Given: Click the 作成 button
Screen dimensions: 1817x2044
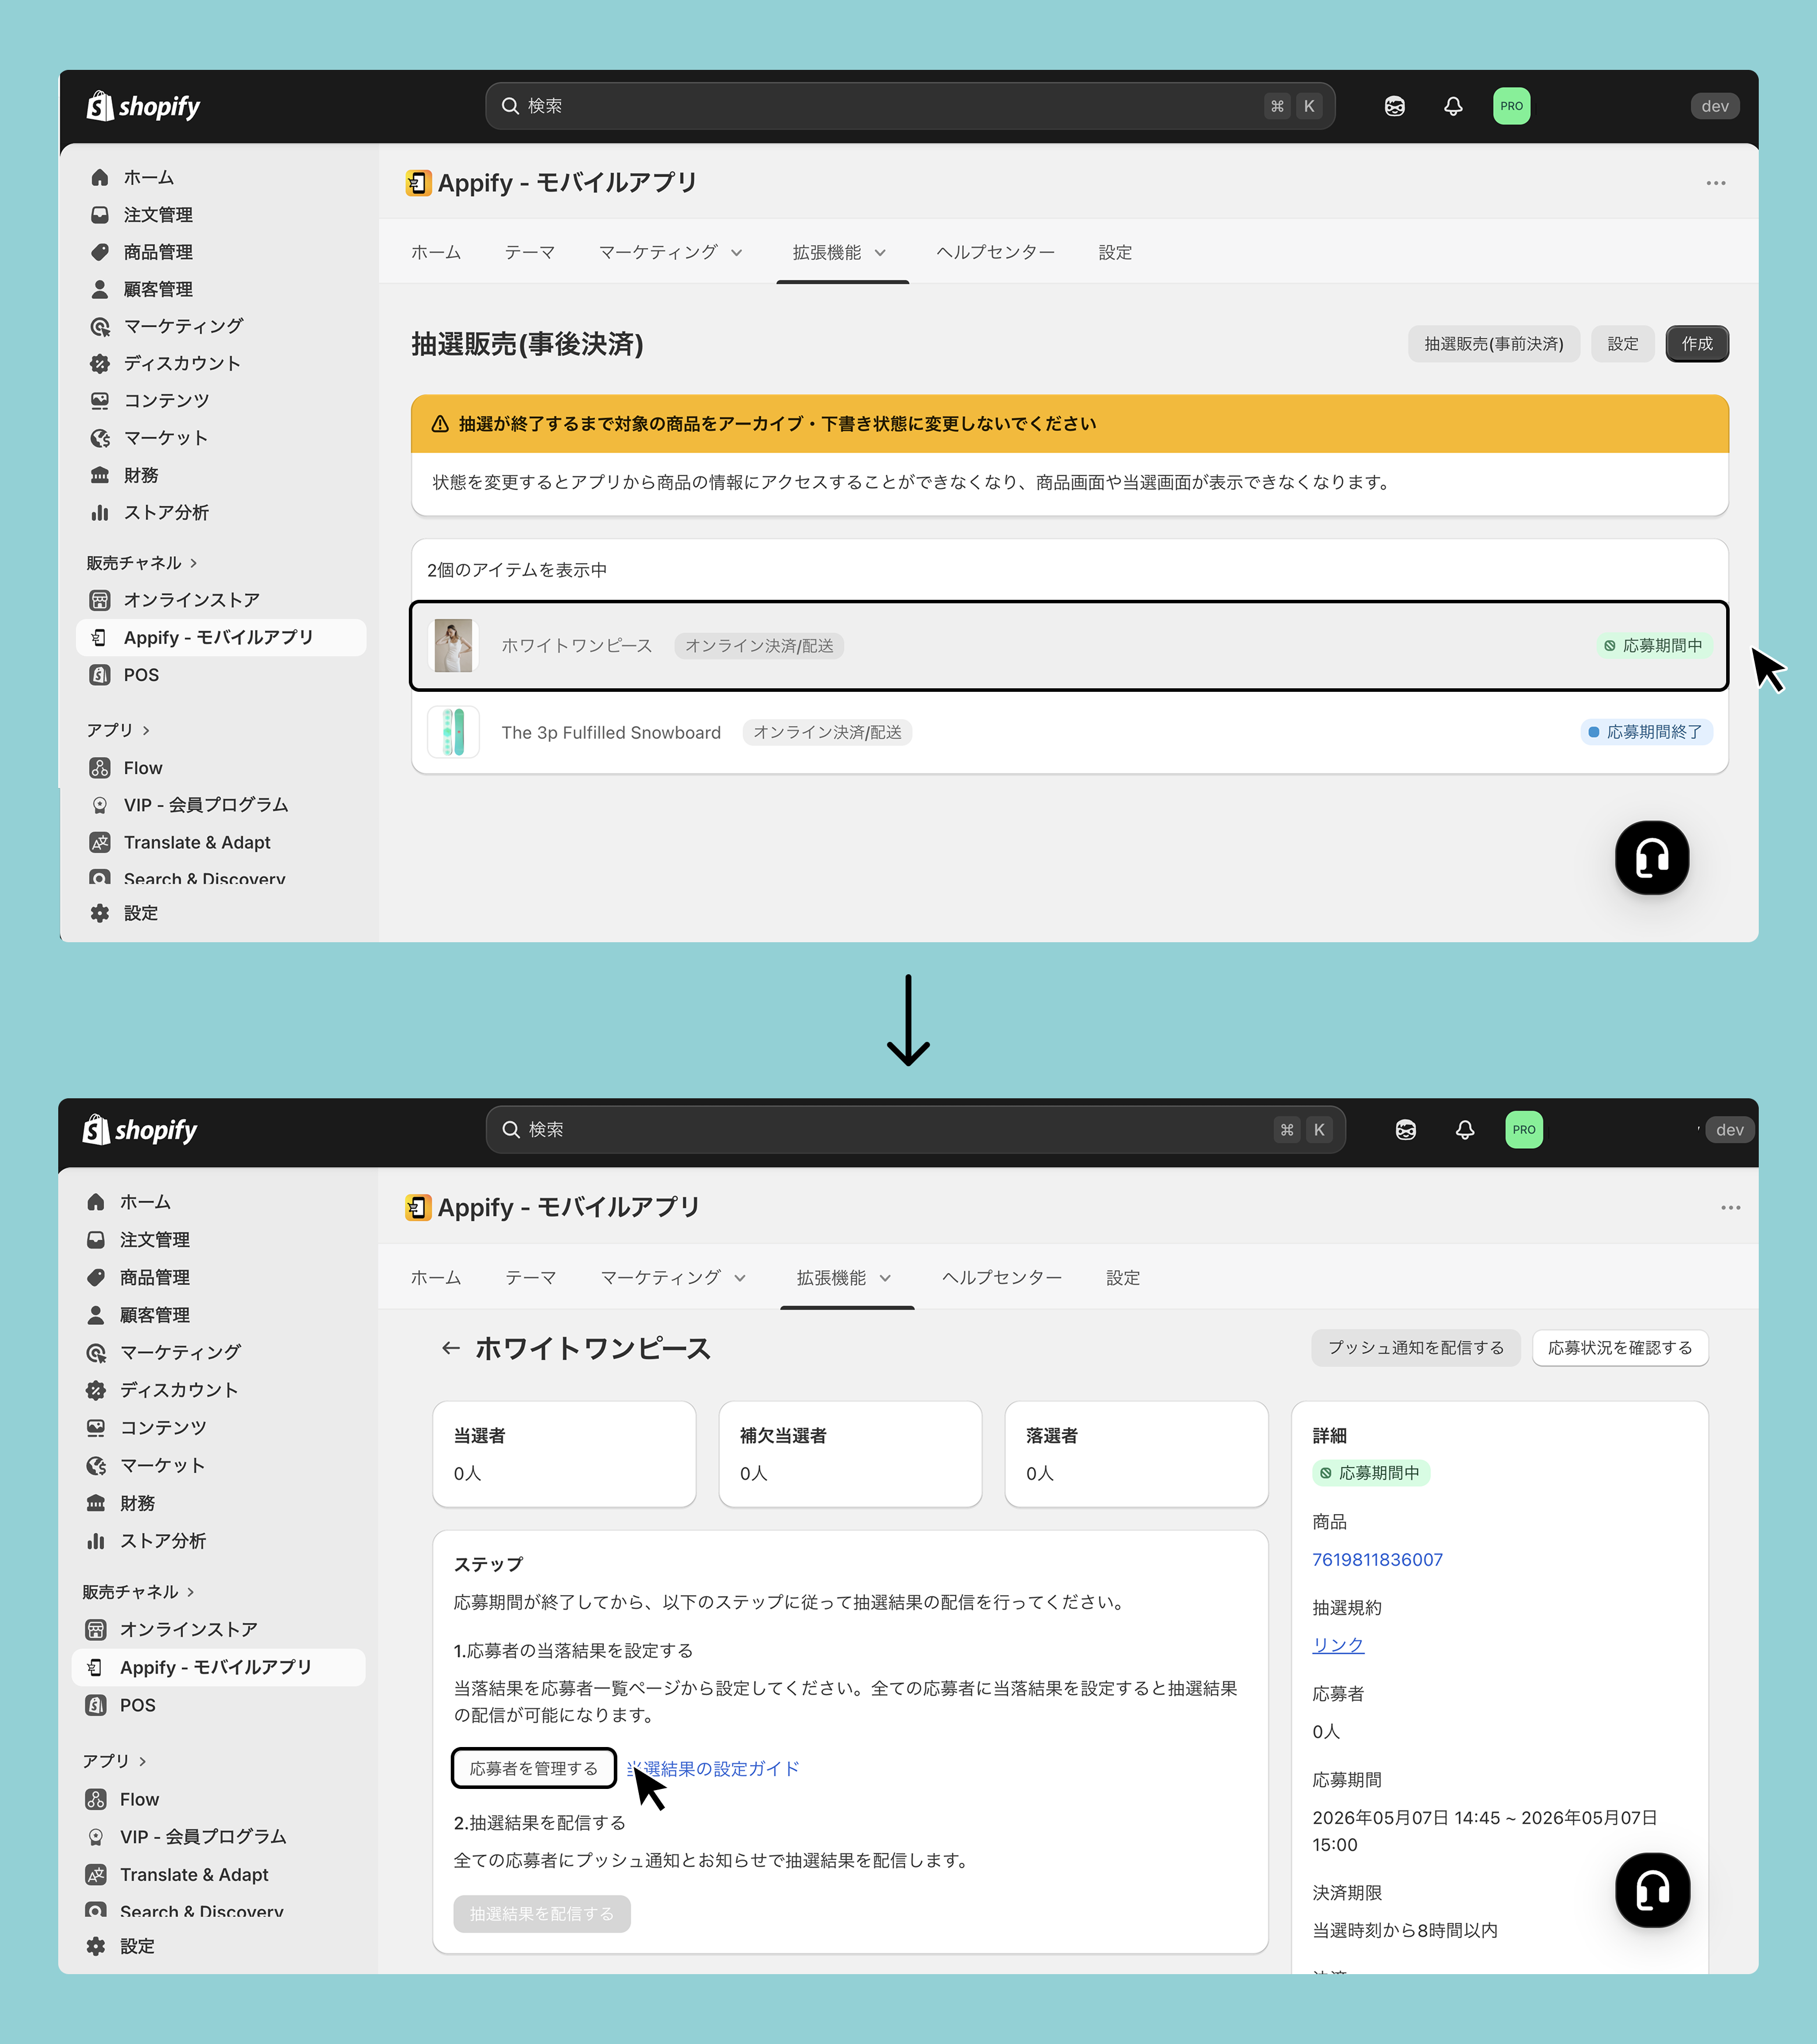Looking at the screenshot, I should pos(1696,344).
